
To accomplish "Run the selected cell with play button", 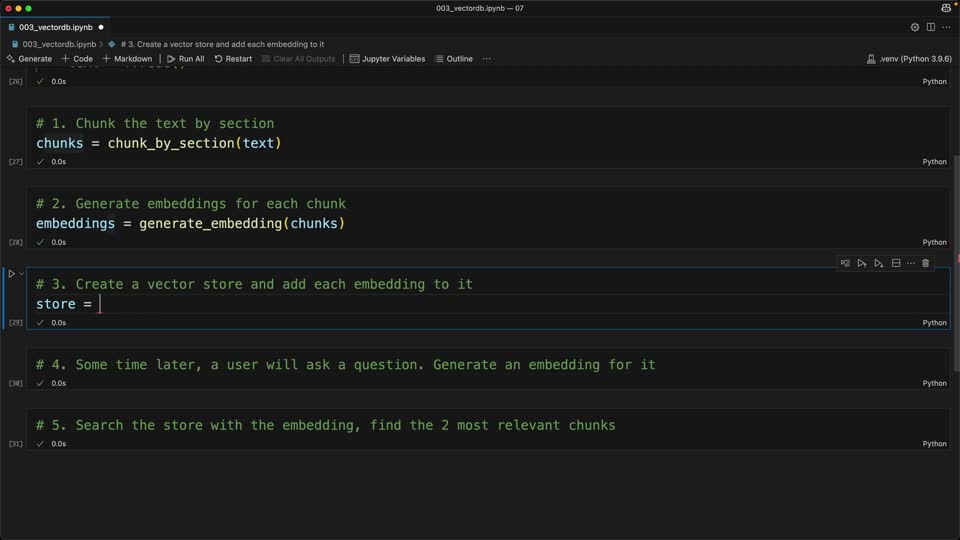I will [x=11, y=274].
